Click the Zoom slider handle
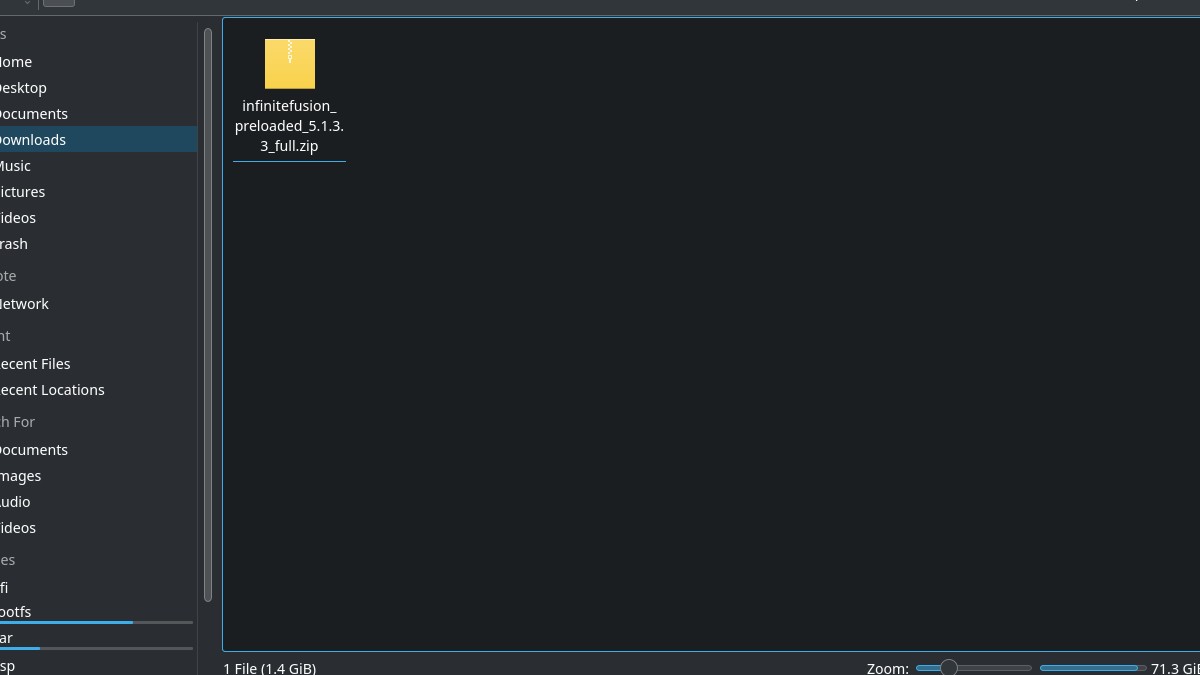This screenshot has height=675, width=1200. pos(948,667)
